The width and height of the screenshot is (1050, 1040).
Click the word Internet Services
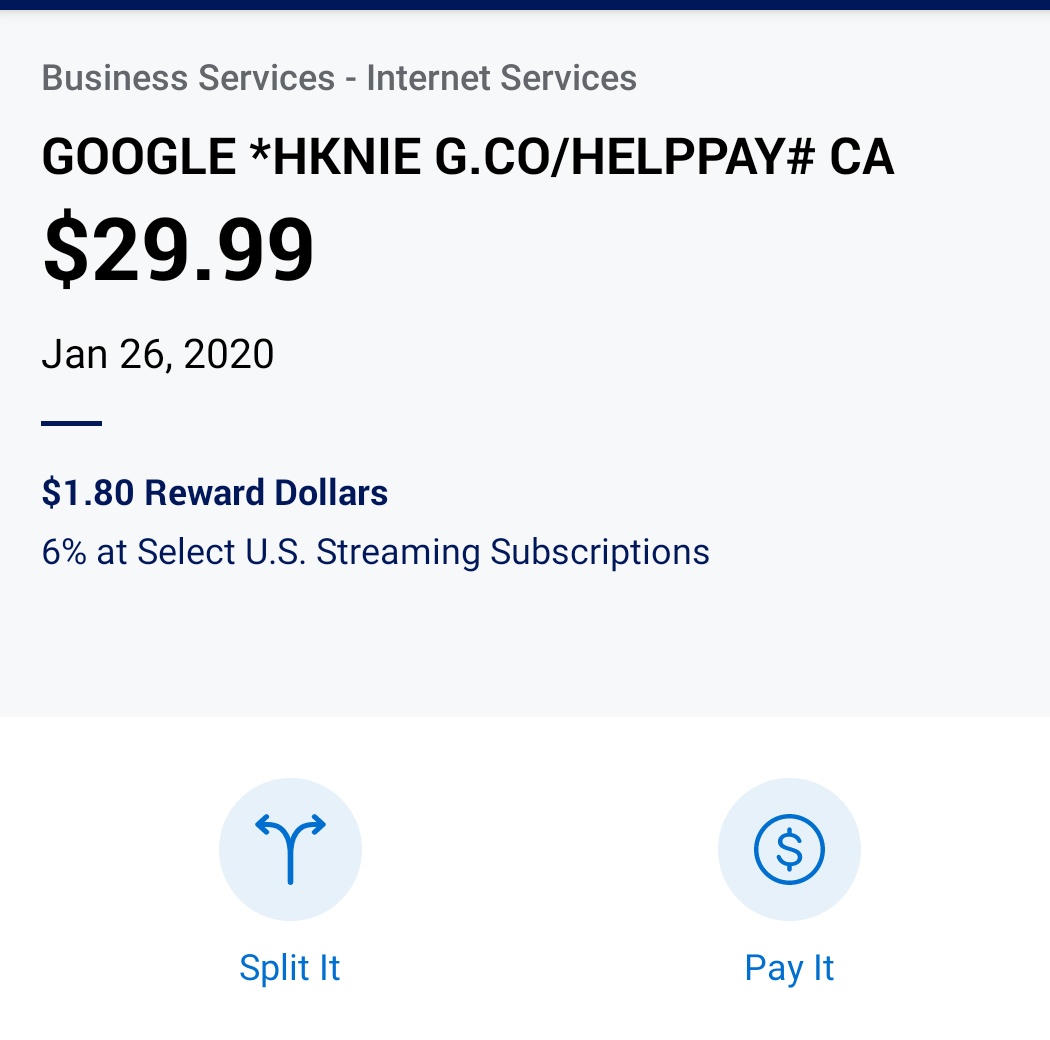point(502,78)
